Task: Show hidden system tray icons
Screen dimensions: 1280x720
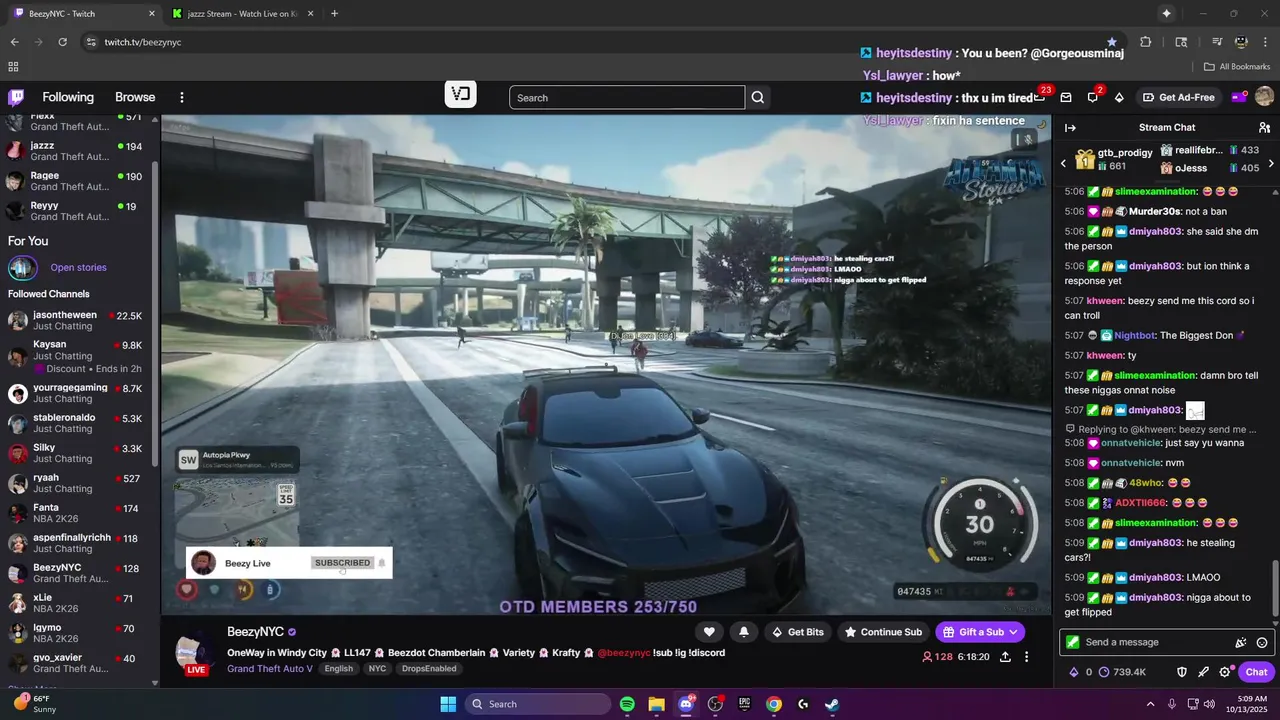Action: click(1150, 704)
